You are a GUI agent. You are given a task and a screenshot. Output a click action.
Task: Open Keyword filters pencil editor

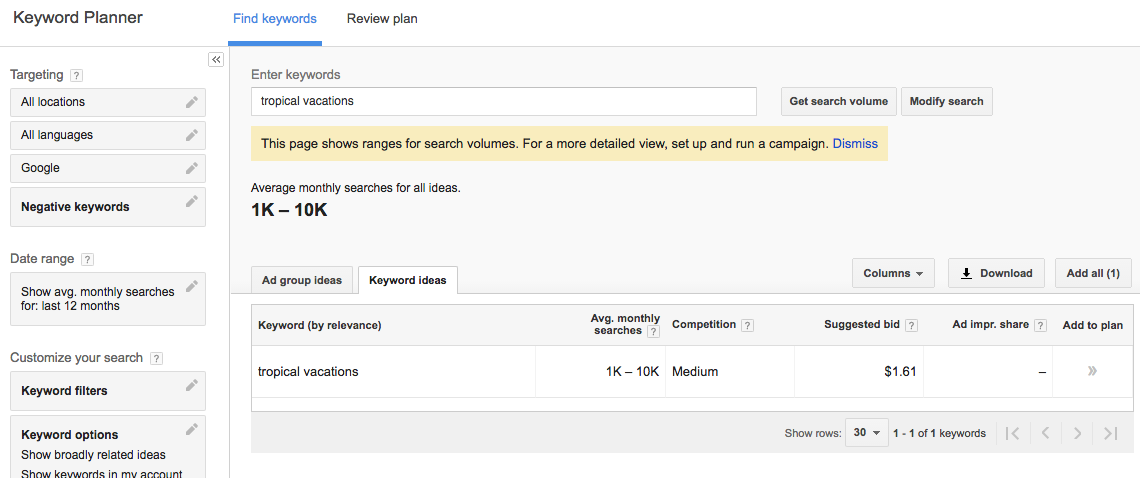click(191, 386)
